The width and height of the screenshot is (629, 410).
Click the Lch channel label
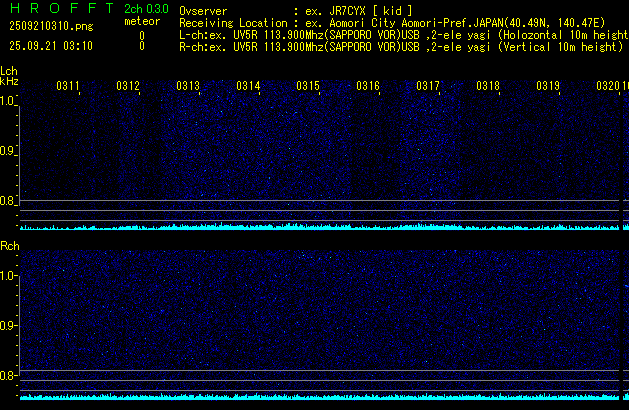(9, 71)
